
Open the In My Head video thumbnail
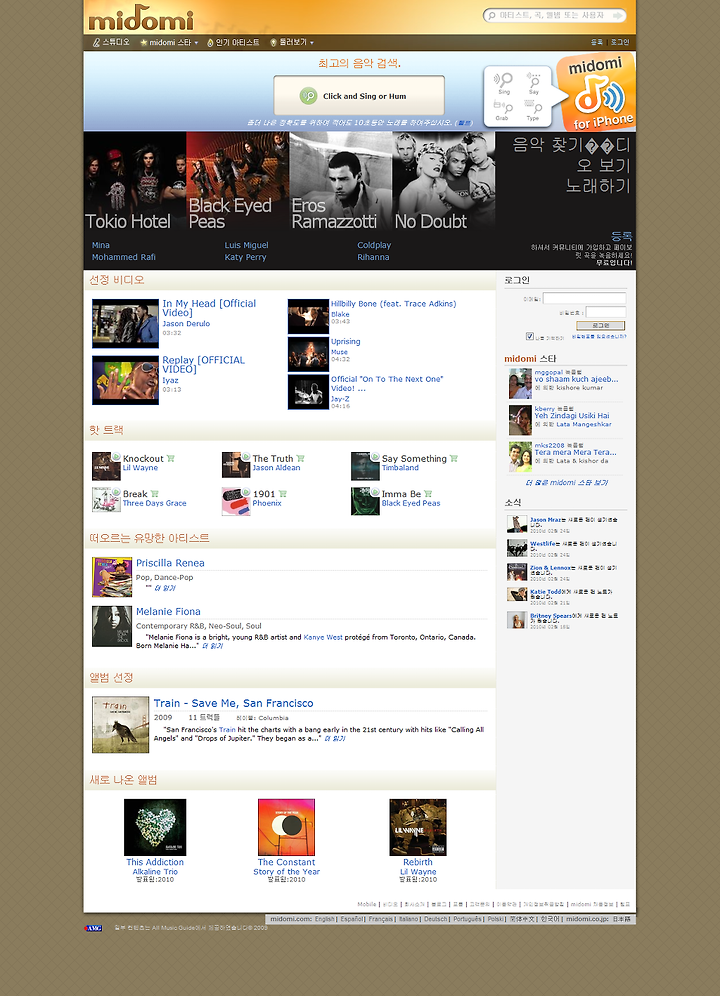pos(125,323)
